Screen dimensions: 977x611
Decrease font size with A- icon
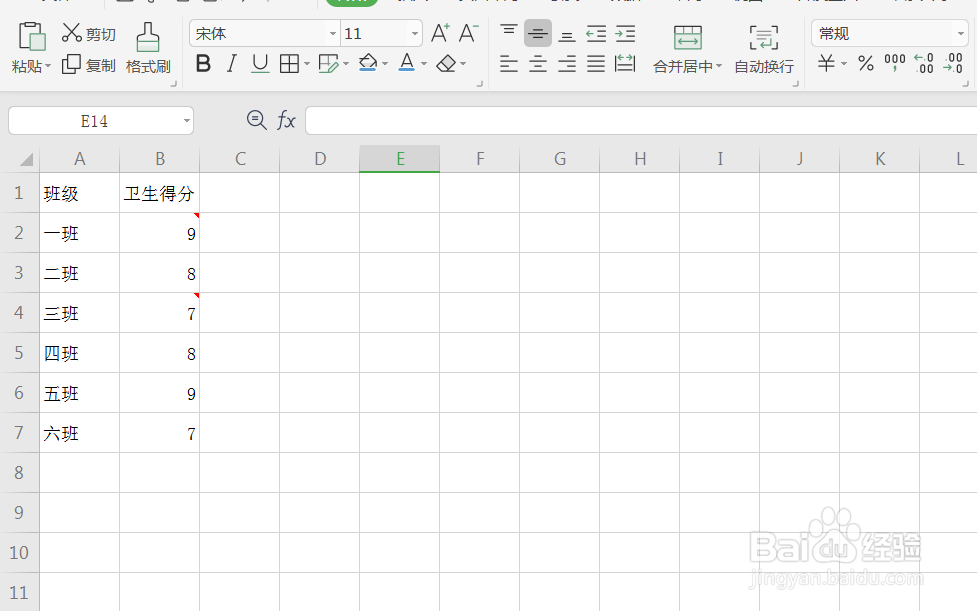(468, 33)
